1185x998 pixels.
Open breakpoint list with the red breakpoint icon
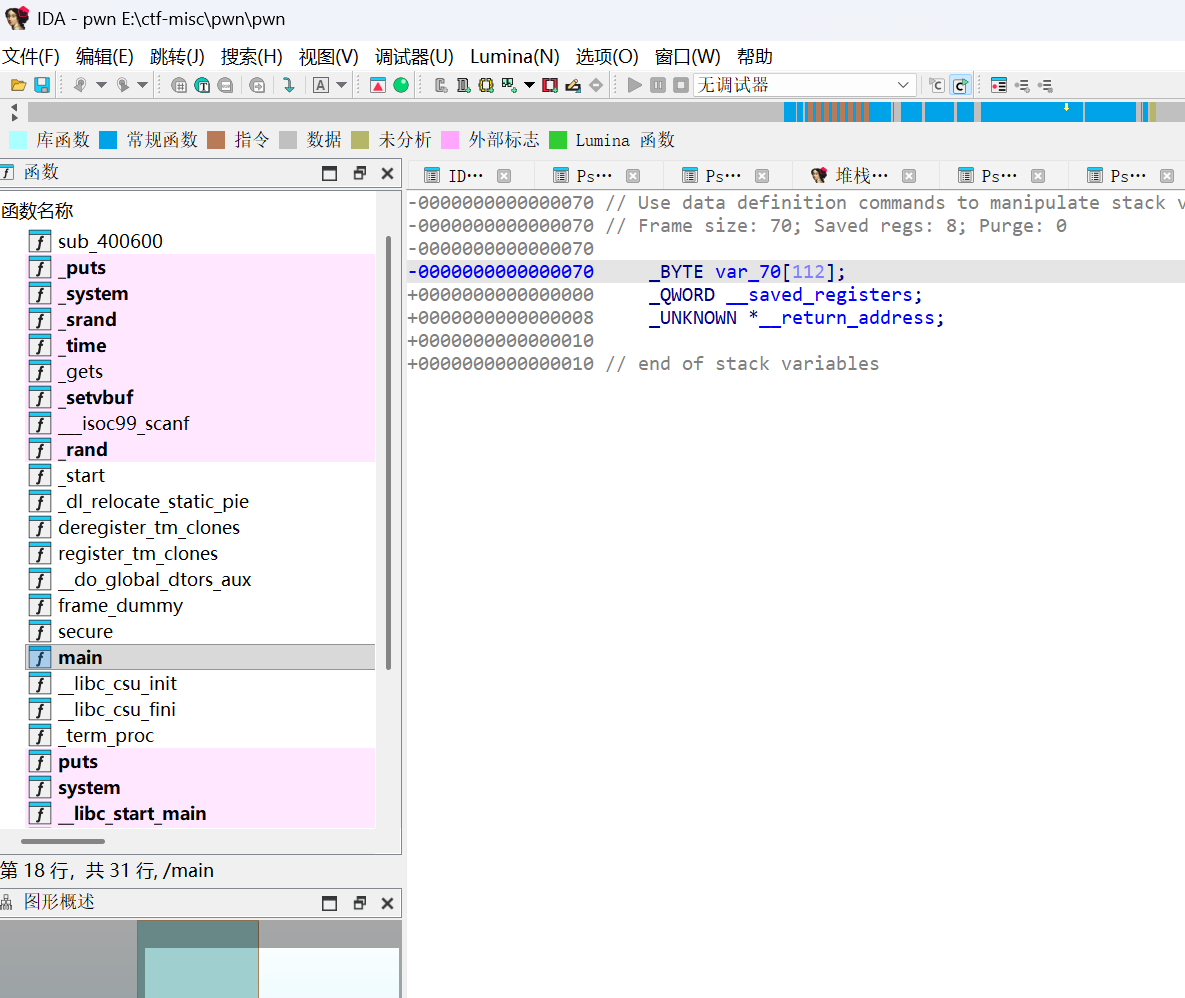(549, 84)
